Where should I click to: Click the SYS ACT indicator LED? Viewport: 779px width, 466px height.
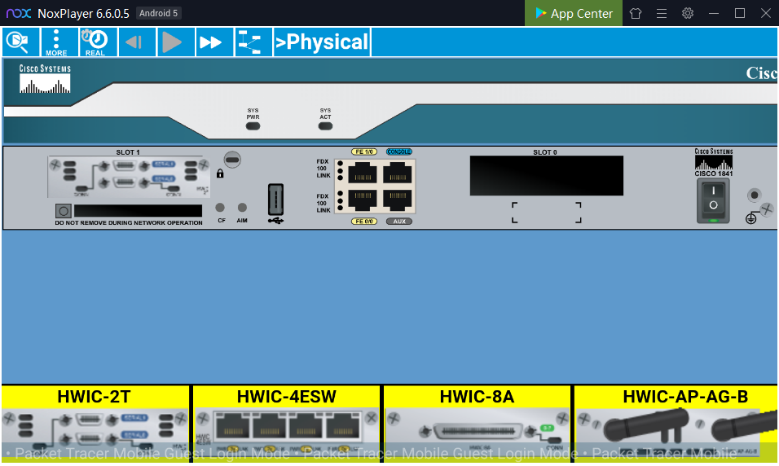[x=325, y=126]
